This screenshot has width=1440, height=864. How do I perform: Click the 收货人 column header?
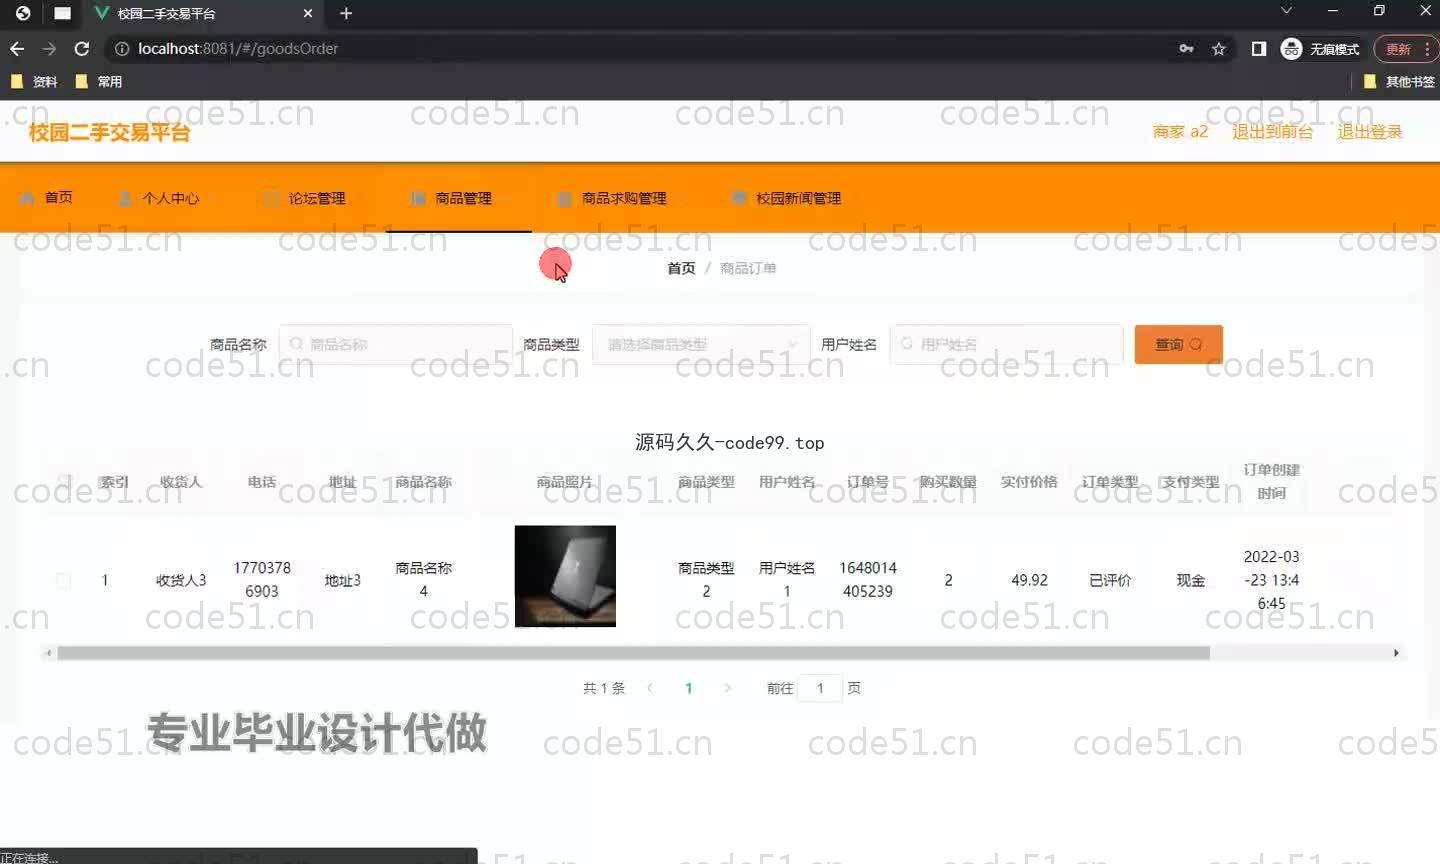click(x=181, y=482)
